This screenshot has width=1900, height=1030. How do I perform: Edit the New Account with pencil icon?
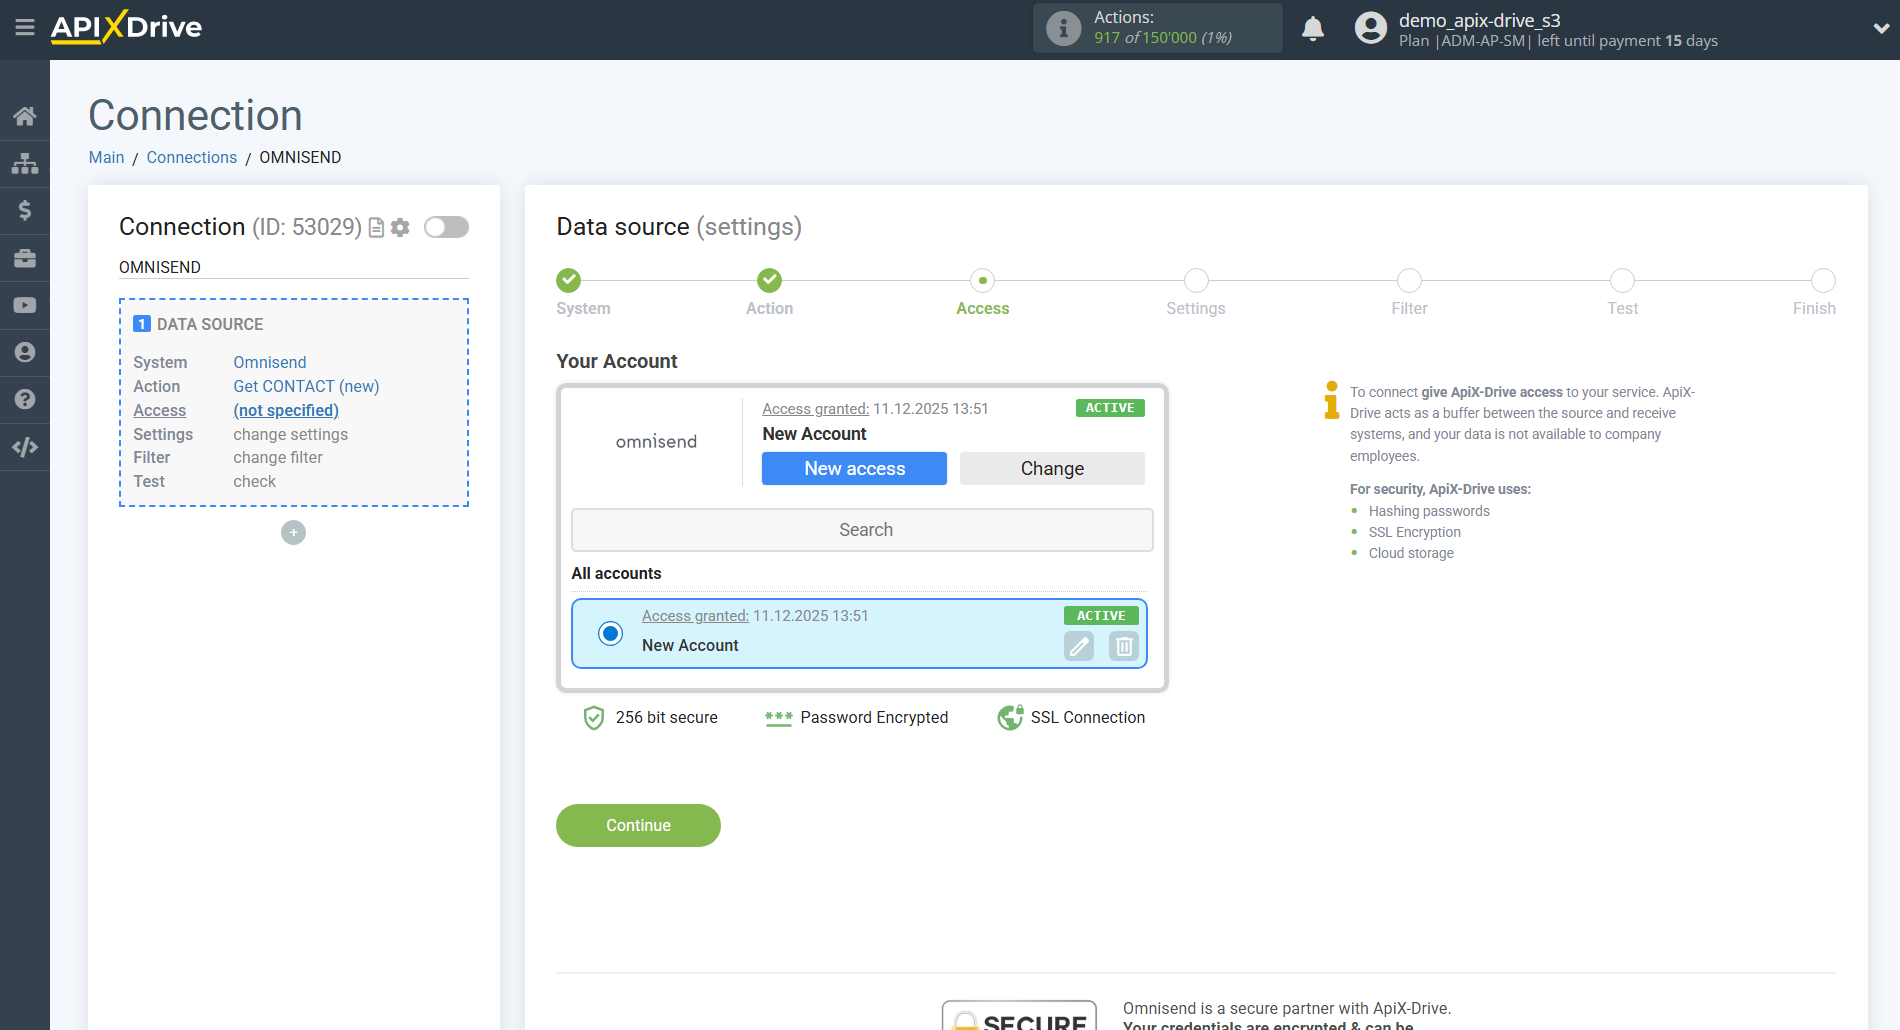coord(1078,646)
